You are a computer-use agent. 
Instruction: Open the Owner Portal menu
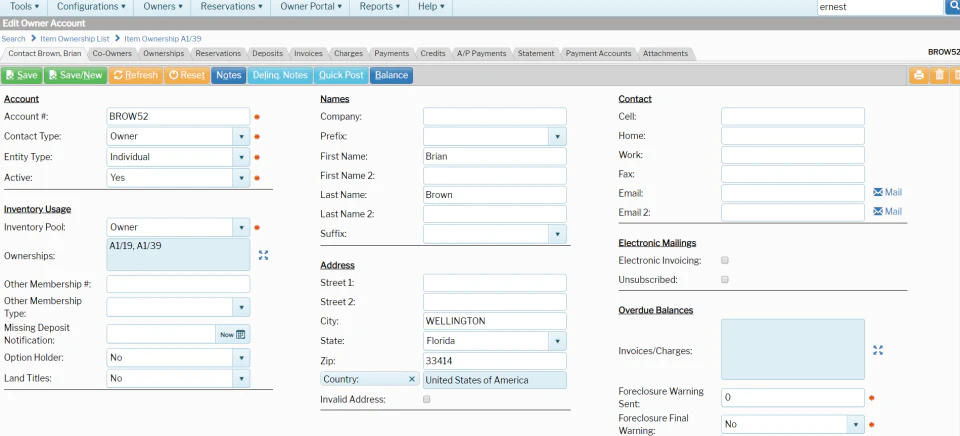(x=311, y=7)
